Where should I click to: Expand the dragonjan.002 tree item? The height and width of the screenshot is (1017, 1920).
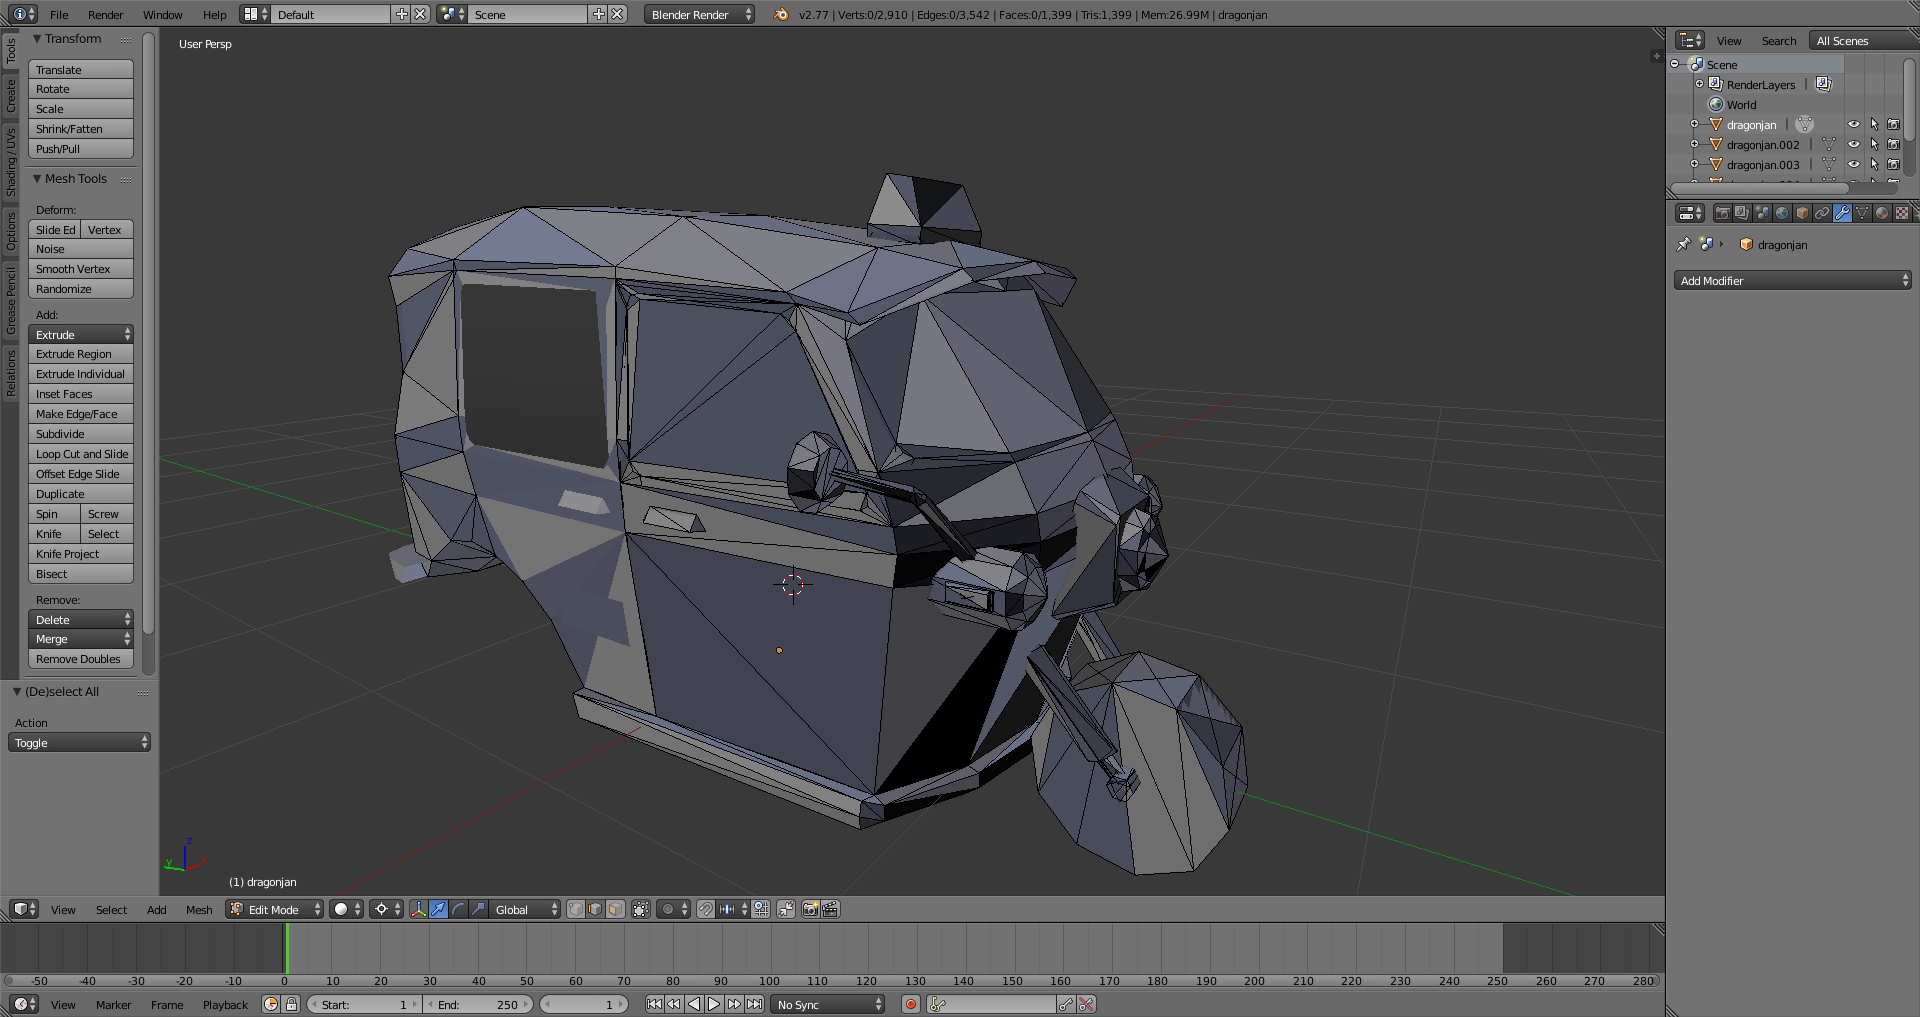pyautogui.click(x=1695, y=145)
